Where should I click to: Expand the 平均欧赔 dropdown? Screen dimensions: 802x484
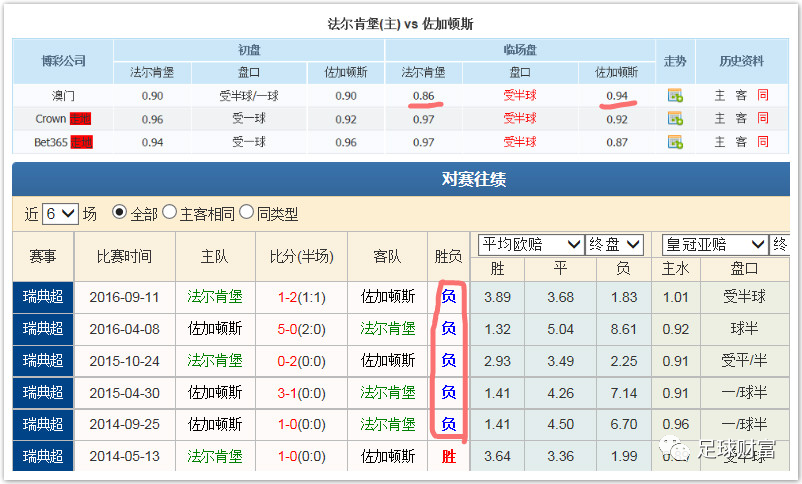pos(531,244)
